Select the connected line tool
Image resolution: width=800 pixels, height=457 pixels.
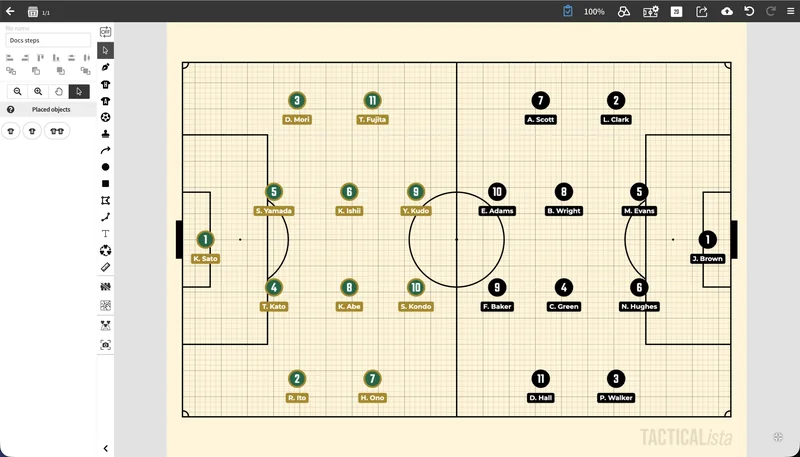[x=106, y=217]
